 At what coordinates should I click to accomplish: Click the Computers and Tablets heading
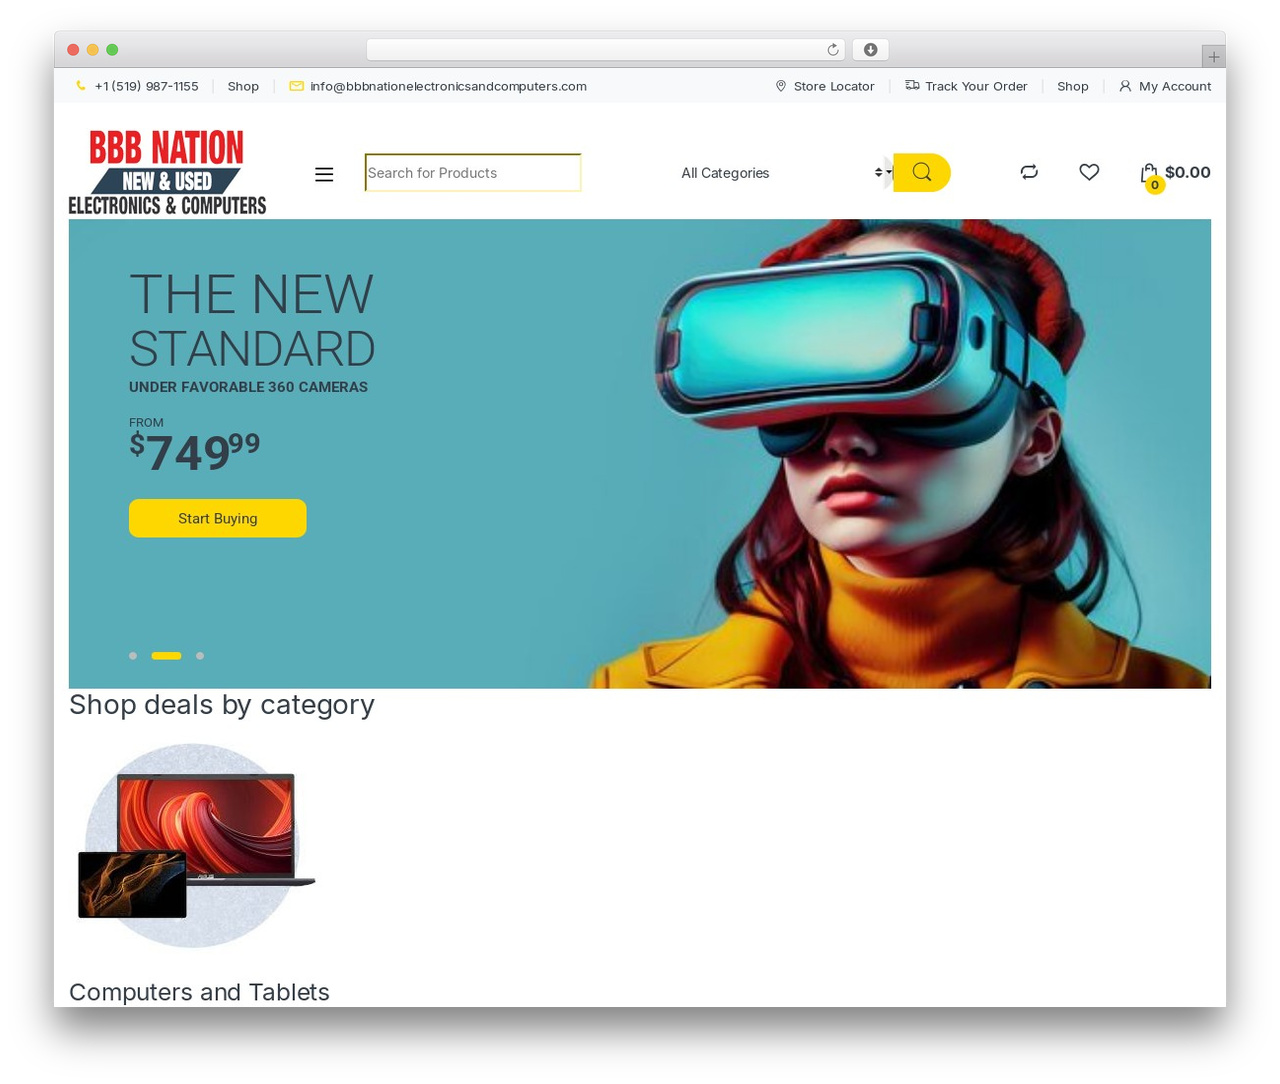click(x=199, y=992)
